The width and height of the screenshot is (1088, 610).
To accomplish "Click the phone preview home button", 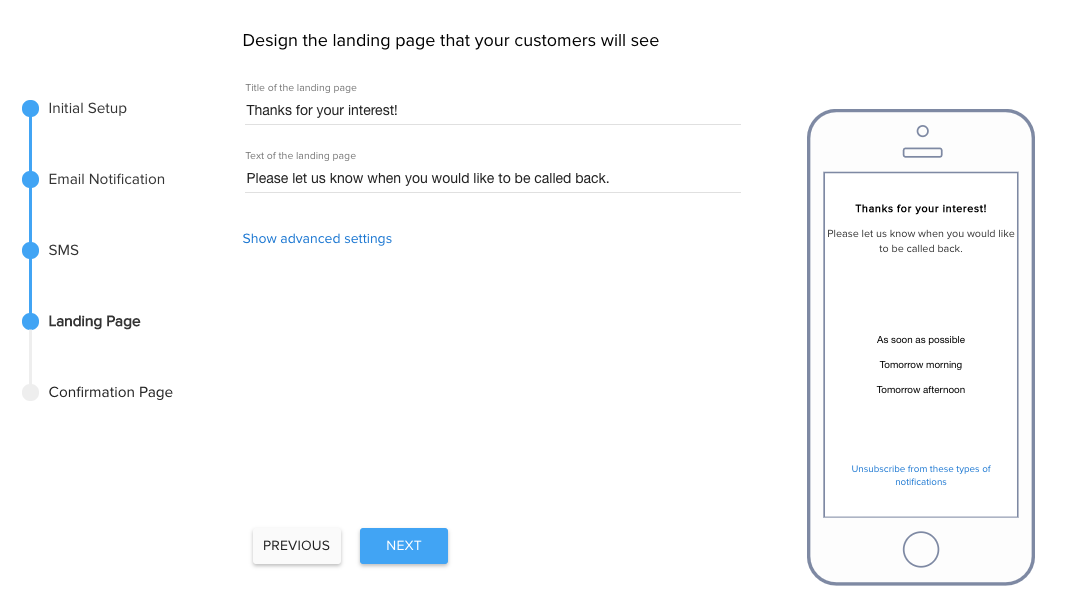I will 921,550.
